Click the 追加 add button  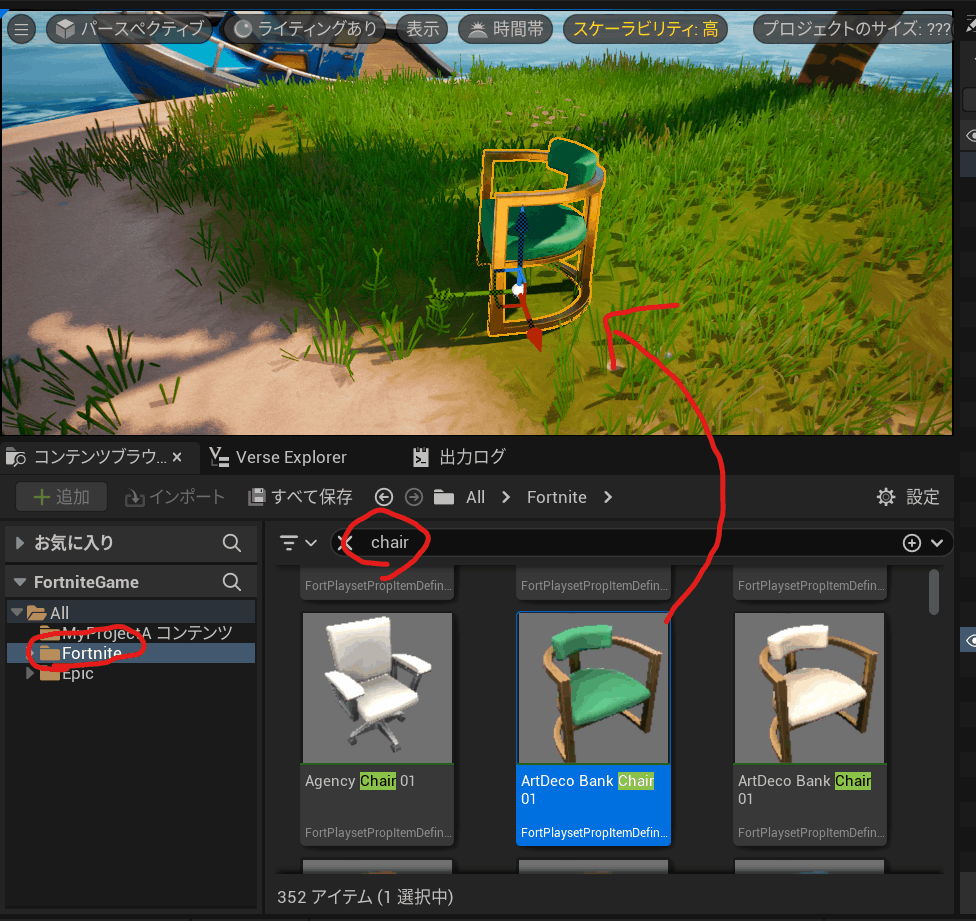62,497
